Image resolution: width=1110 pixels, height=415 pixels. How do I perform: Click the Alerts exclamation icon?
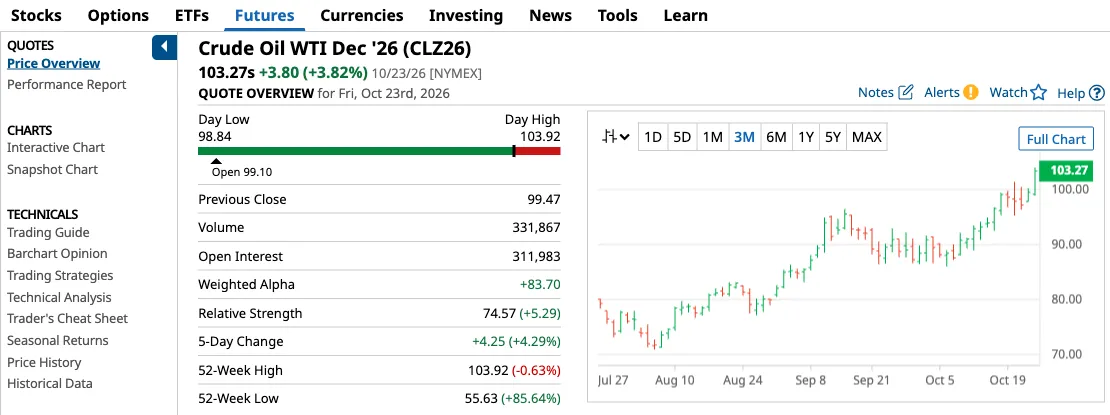coord(971,92)
